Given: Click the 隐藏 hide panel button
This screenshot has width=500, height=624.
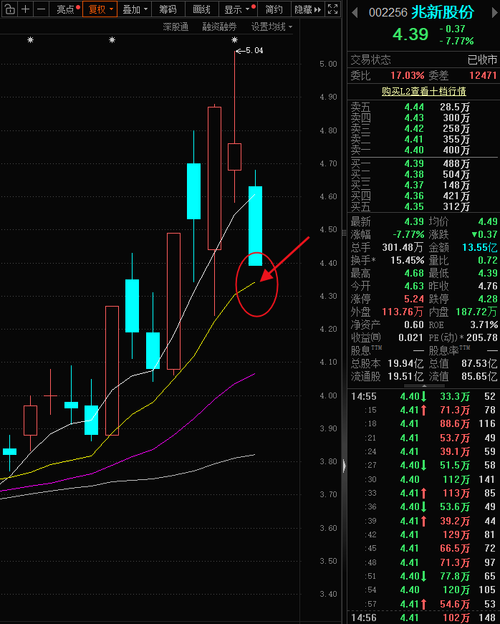Looking at the screenshot, I should point(307,9).
